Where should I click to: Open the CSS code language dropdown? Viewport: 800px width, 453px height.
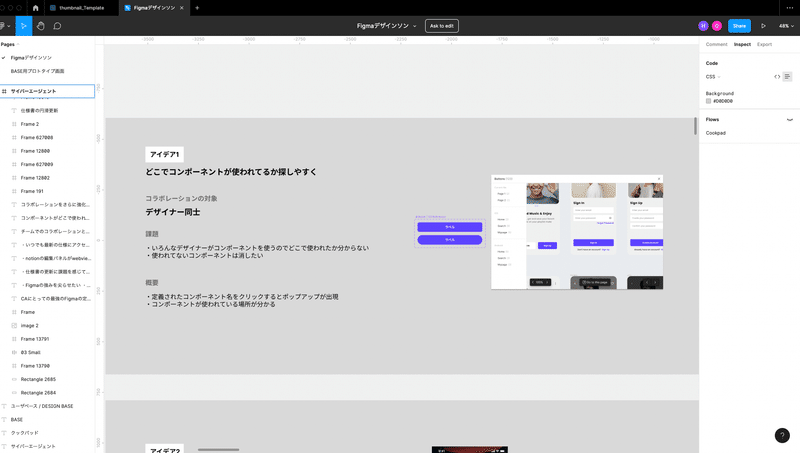(x=713, y=77)
